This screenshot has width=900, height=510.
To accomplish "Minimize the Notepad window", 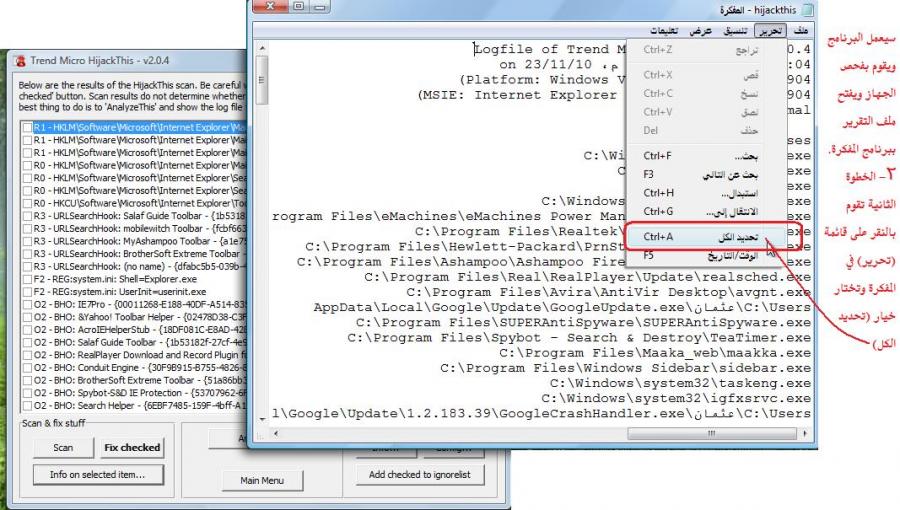I will point(321,8).
